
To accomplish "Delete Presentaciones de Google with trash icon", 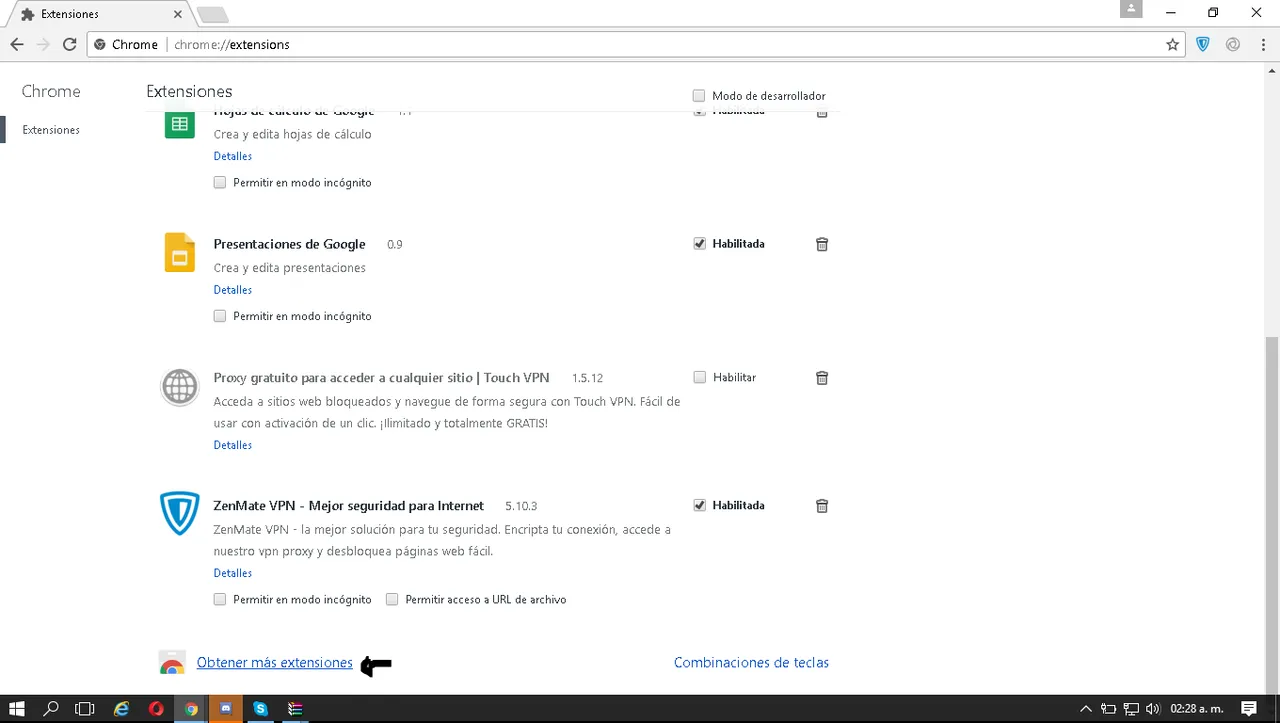I will [822, 244].
